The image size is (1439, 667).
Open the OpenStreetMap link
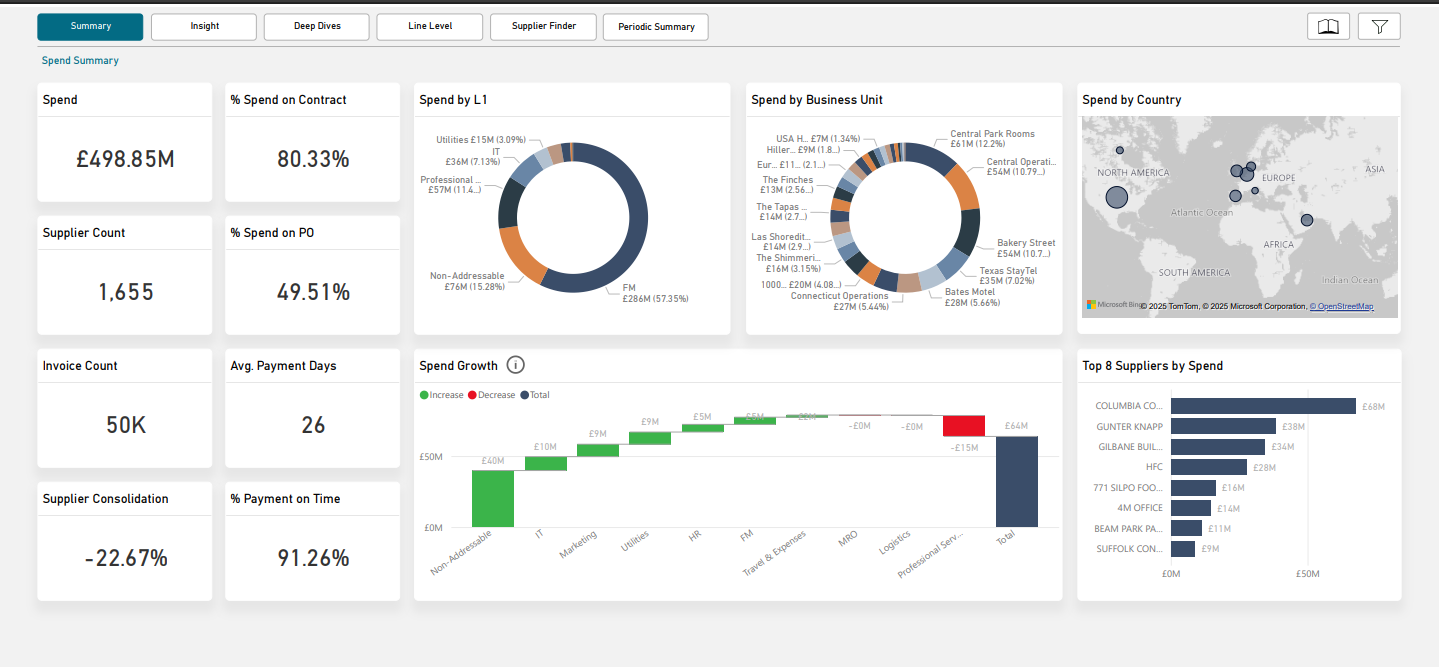1344,306
